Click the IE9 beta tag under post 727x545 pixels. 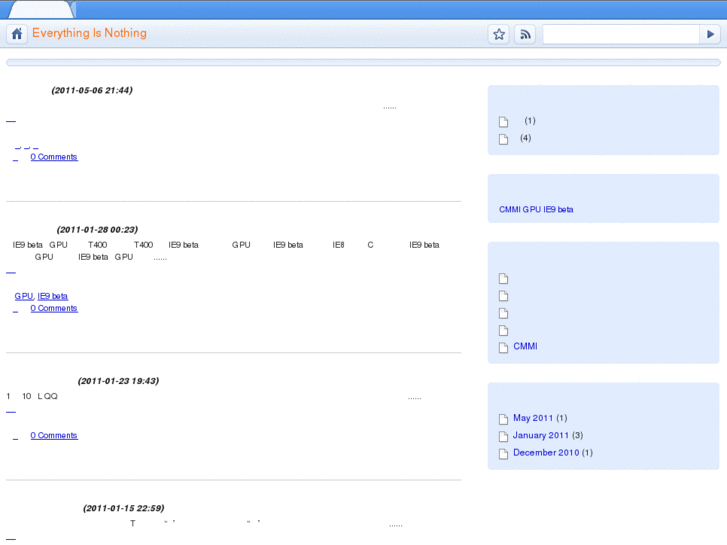pos(52,296)
